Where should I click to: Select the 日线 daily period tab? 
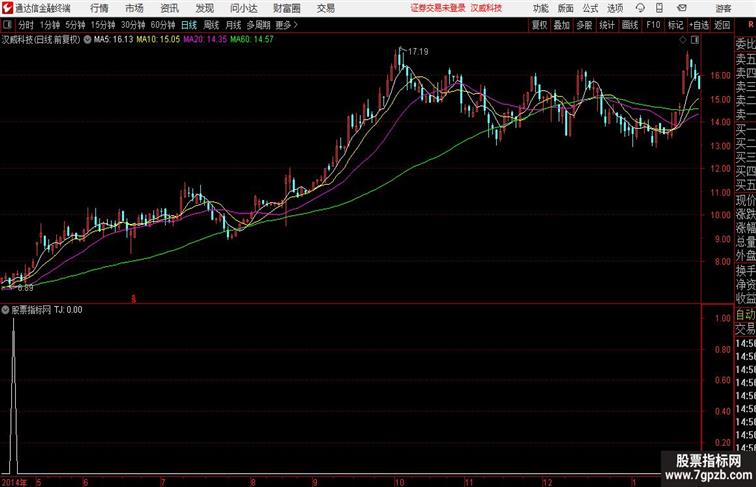(189, 25)
